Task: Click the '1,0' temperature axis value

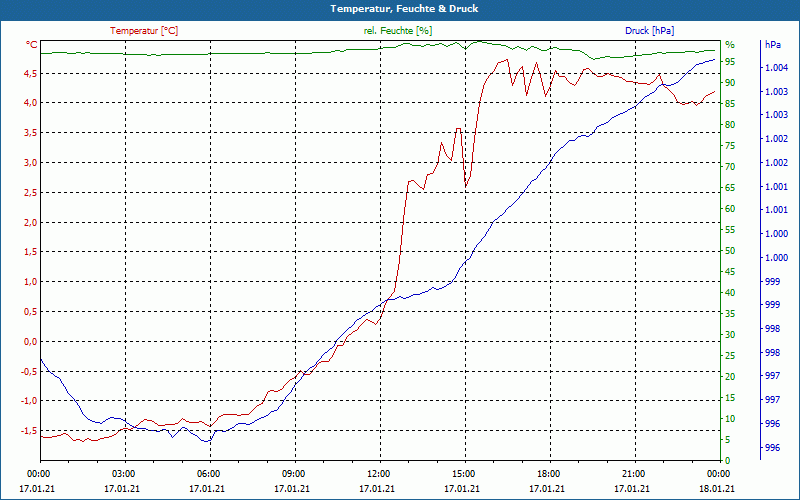Action: 31,282
